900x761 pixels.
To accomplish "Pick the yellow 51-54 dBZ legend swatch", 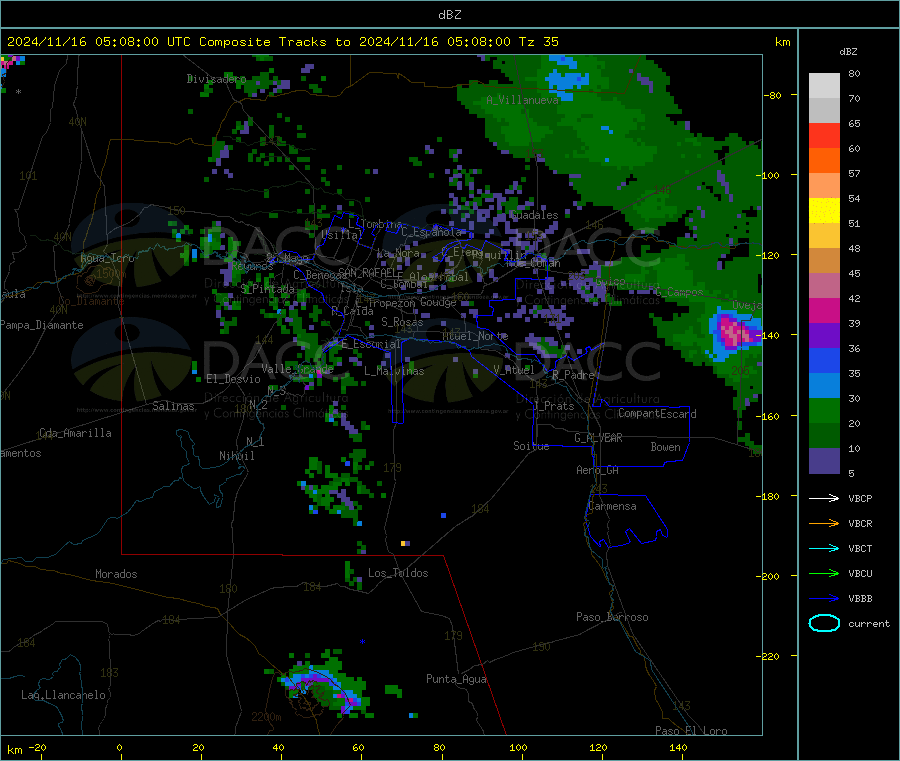I will [824, 211].
